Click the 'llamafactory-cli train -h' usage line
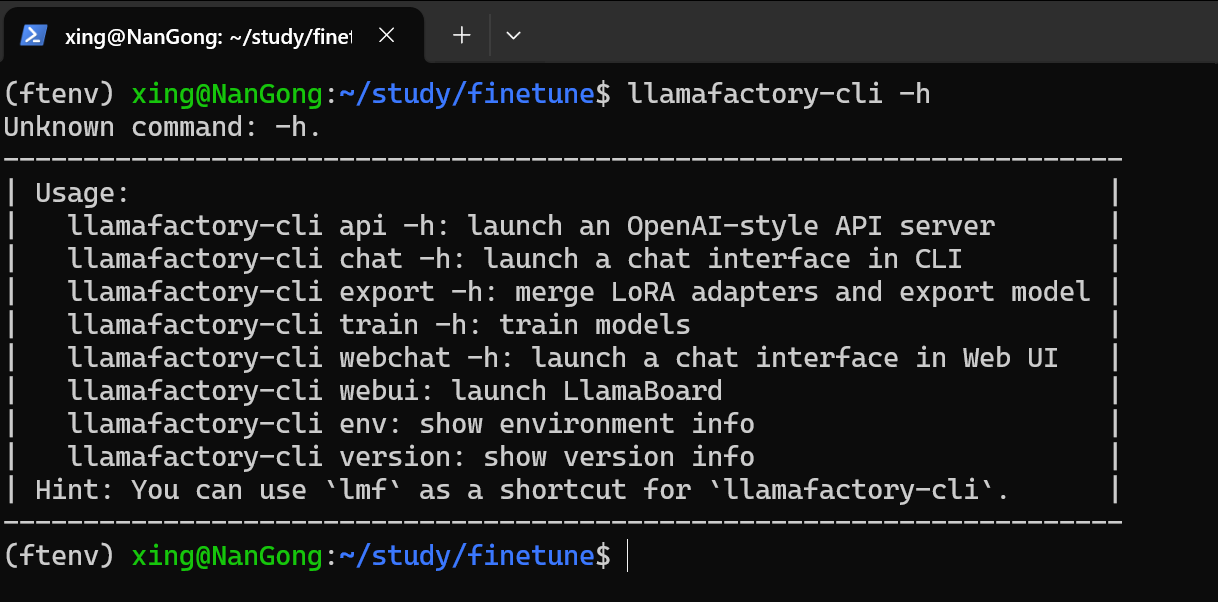The width and height of the screenshot is (1218, 602). [379, 325]
